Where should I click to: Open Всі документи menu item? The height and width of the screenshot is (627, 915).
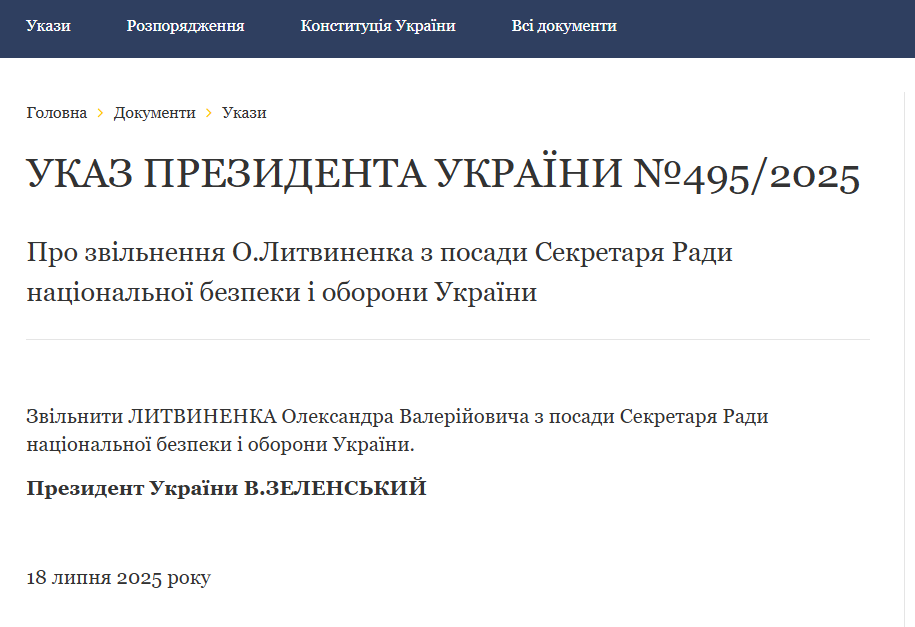click(x=564, y=26)
